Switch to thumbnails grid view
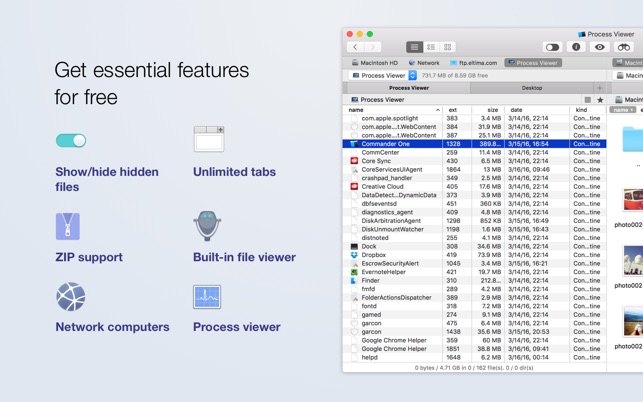The width and height of the screenshot is (643, 402). [x=448, y=47]
